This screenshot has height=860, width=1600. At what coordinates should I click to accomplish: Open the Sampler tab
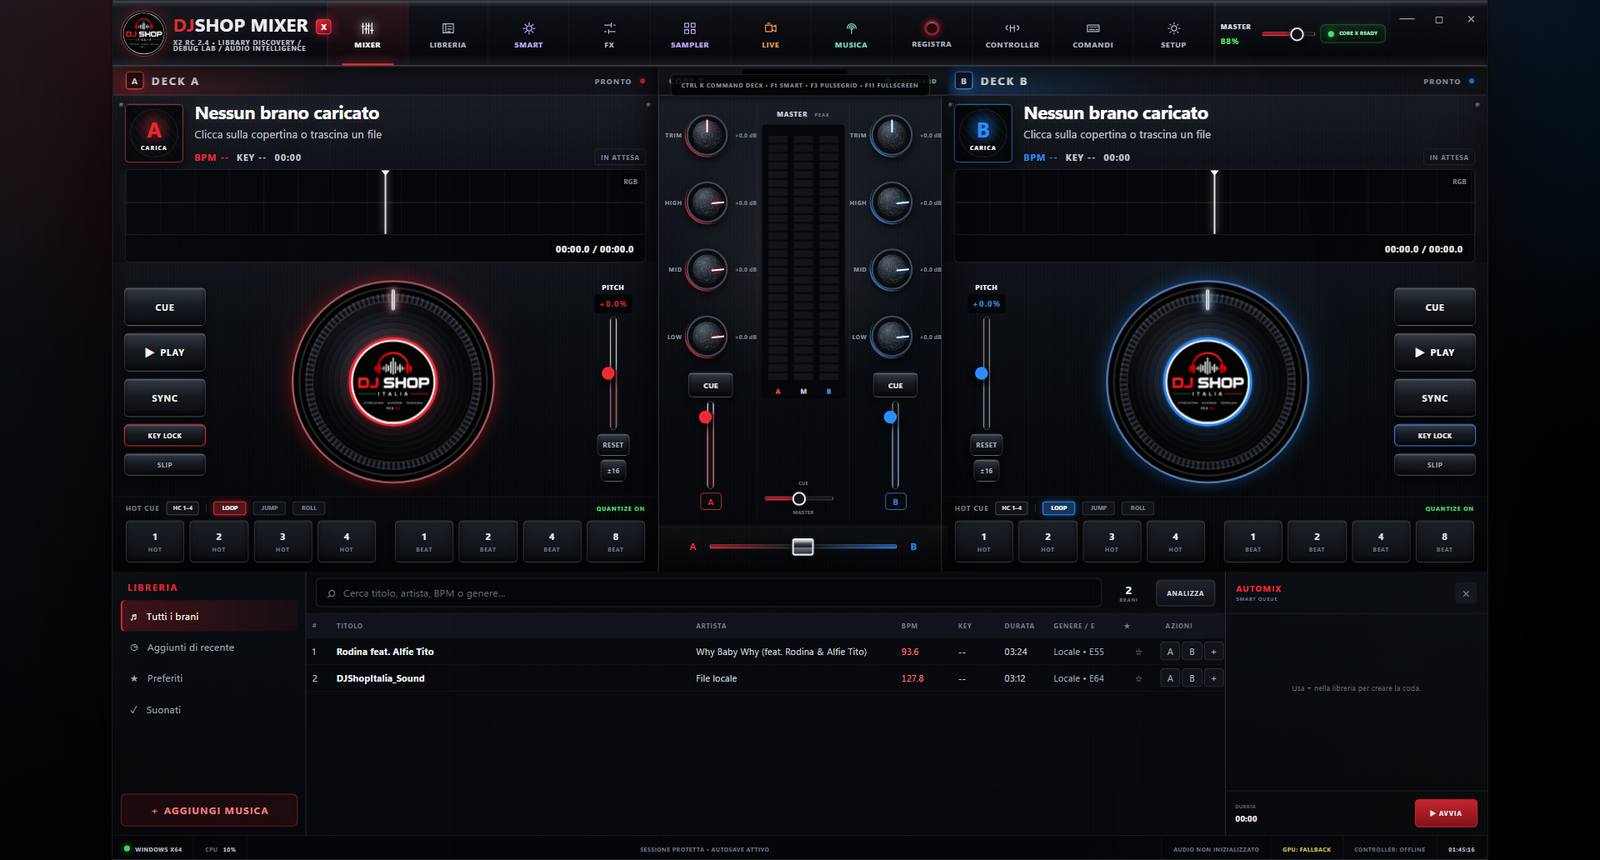pyautogui.click(x=690, y=34)
